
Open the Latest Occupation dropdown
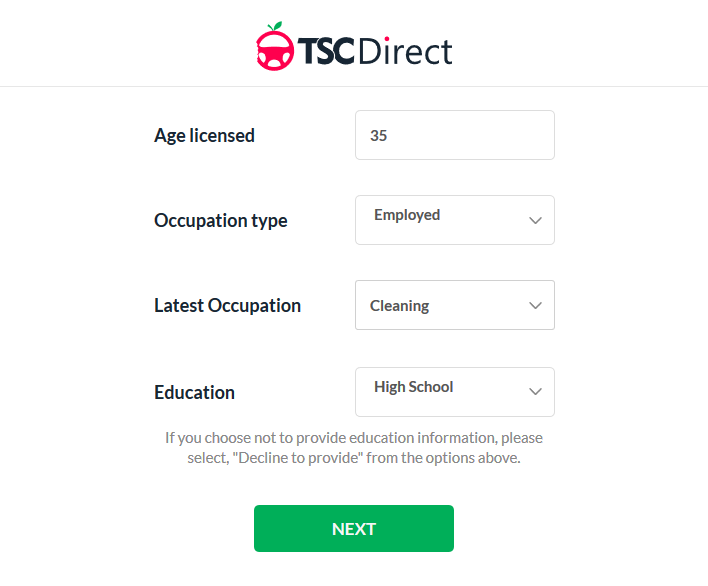coord(454,305)
